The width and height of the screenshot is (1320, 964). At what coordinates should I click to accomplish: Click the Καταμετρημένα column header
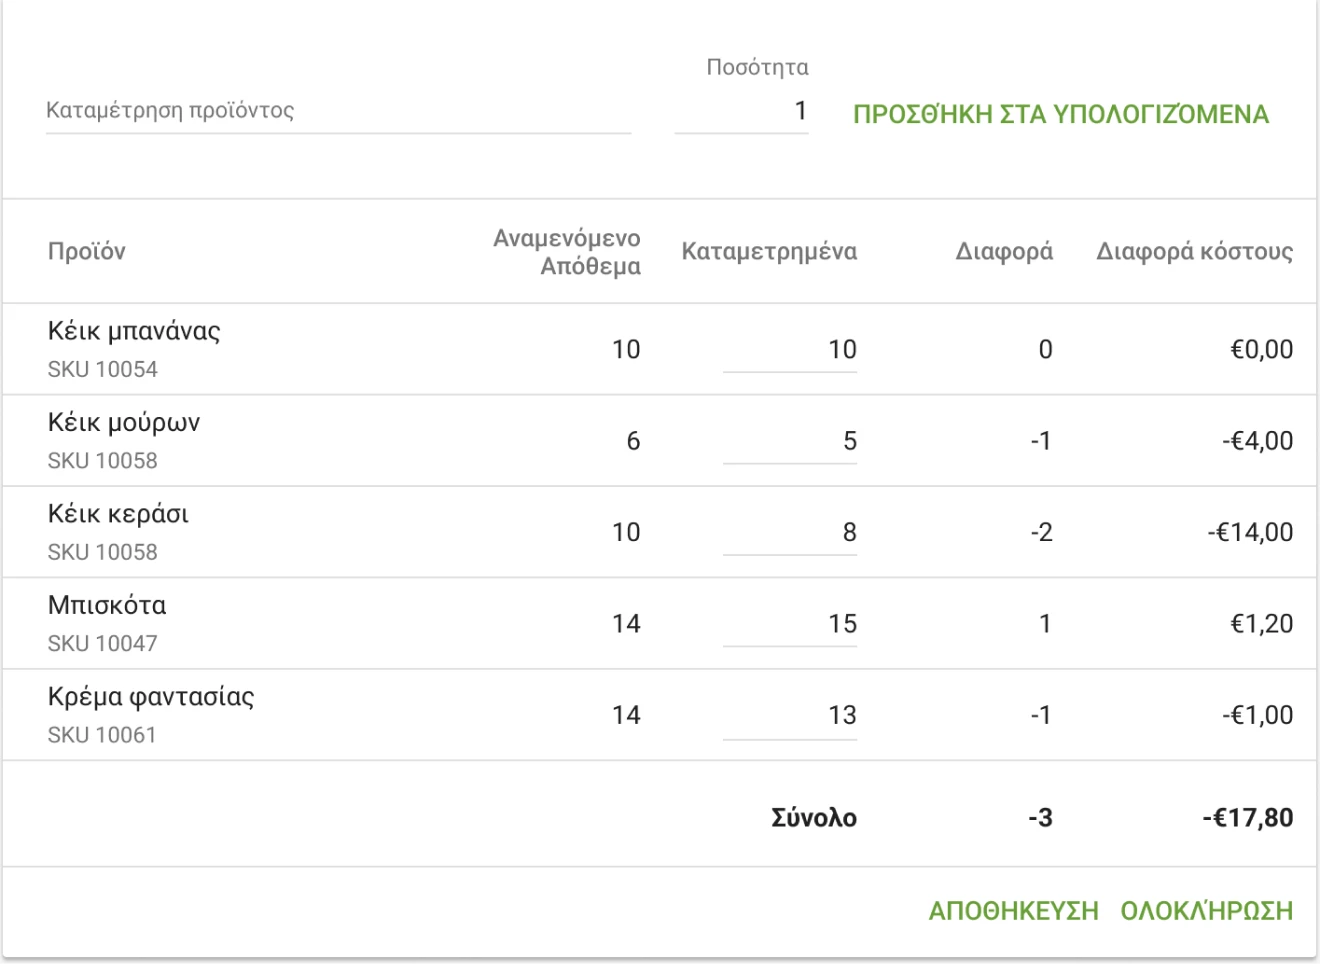pyautogui.click(x=769, y=252)
